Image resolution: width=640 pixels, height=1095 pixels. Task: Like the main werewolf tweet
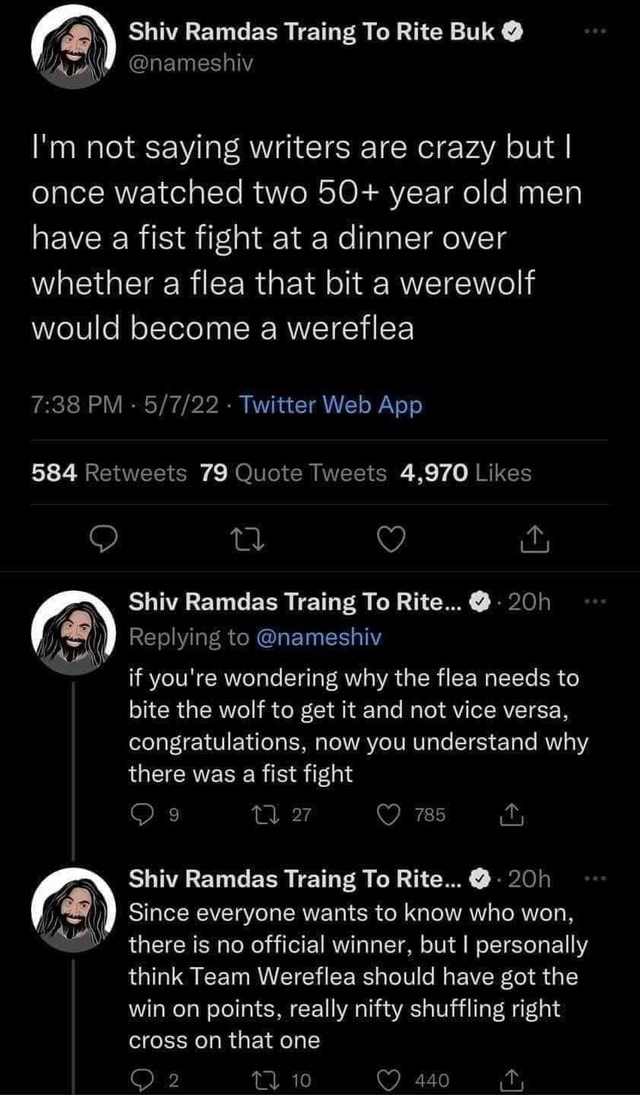pyautogui.click(x=390, y=540)
